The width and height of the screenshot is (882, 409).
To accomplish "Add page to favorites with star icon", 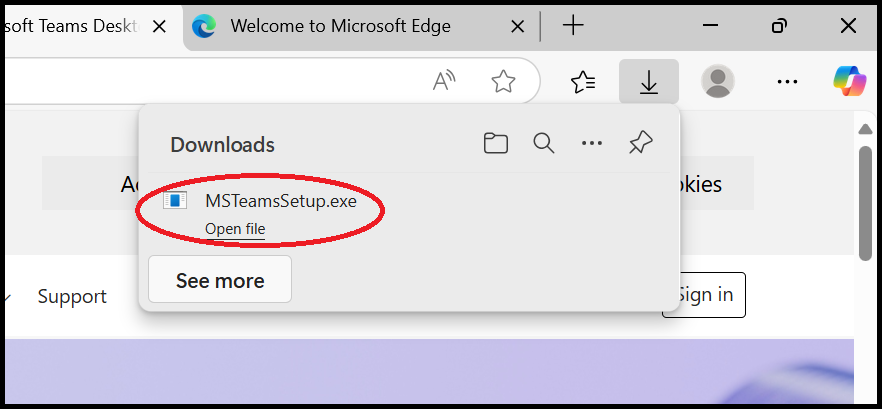I will [503, 82].
